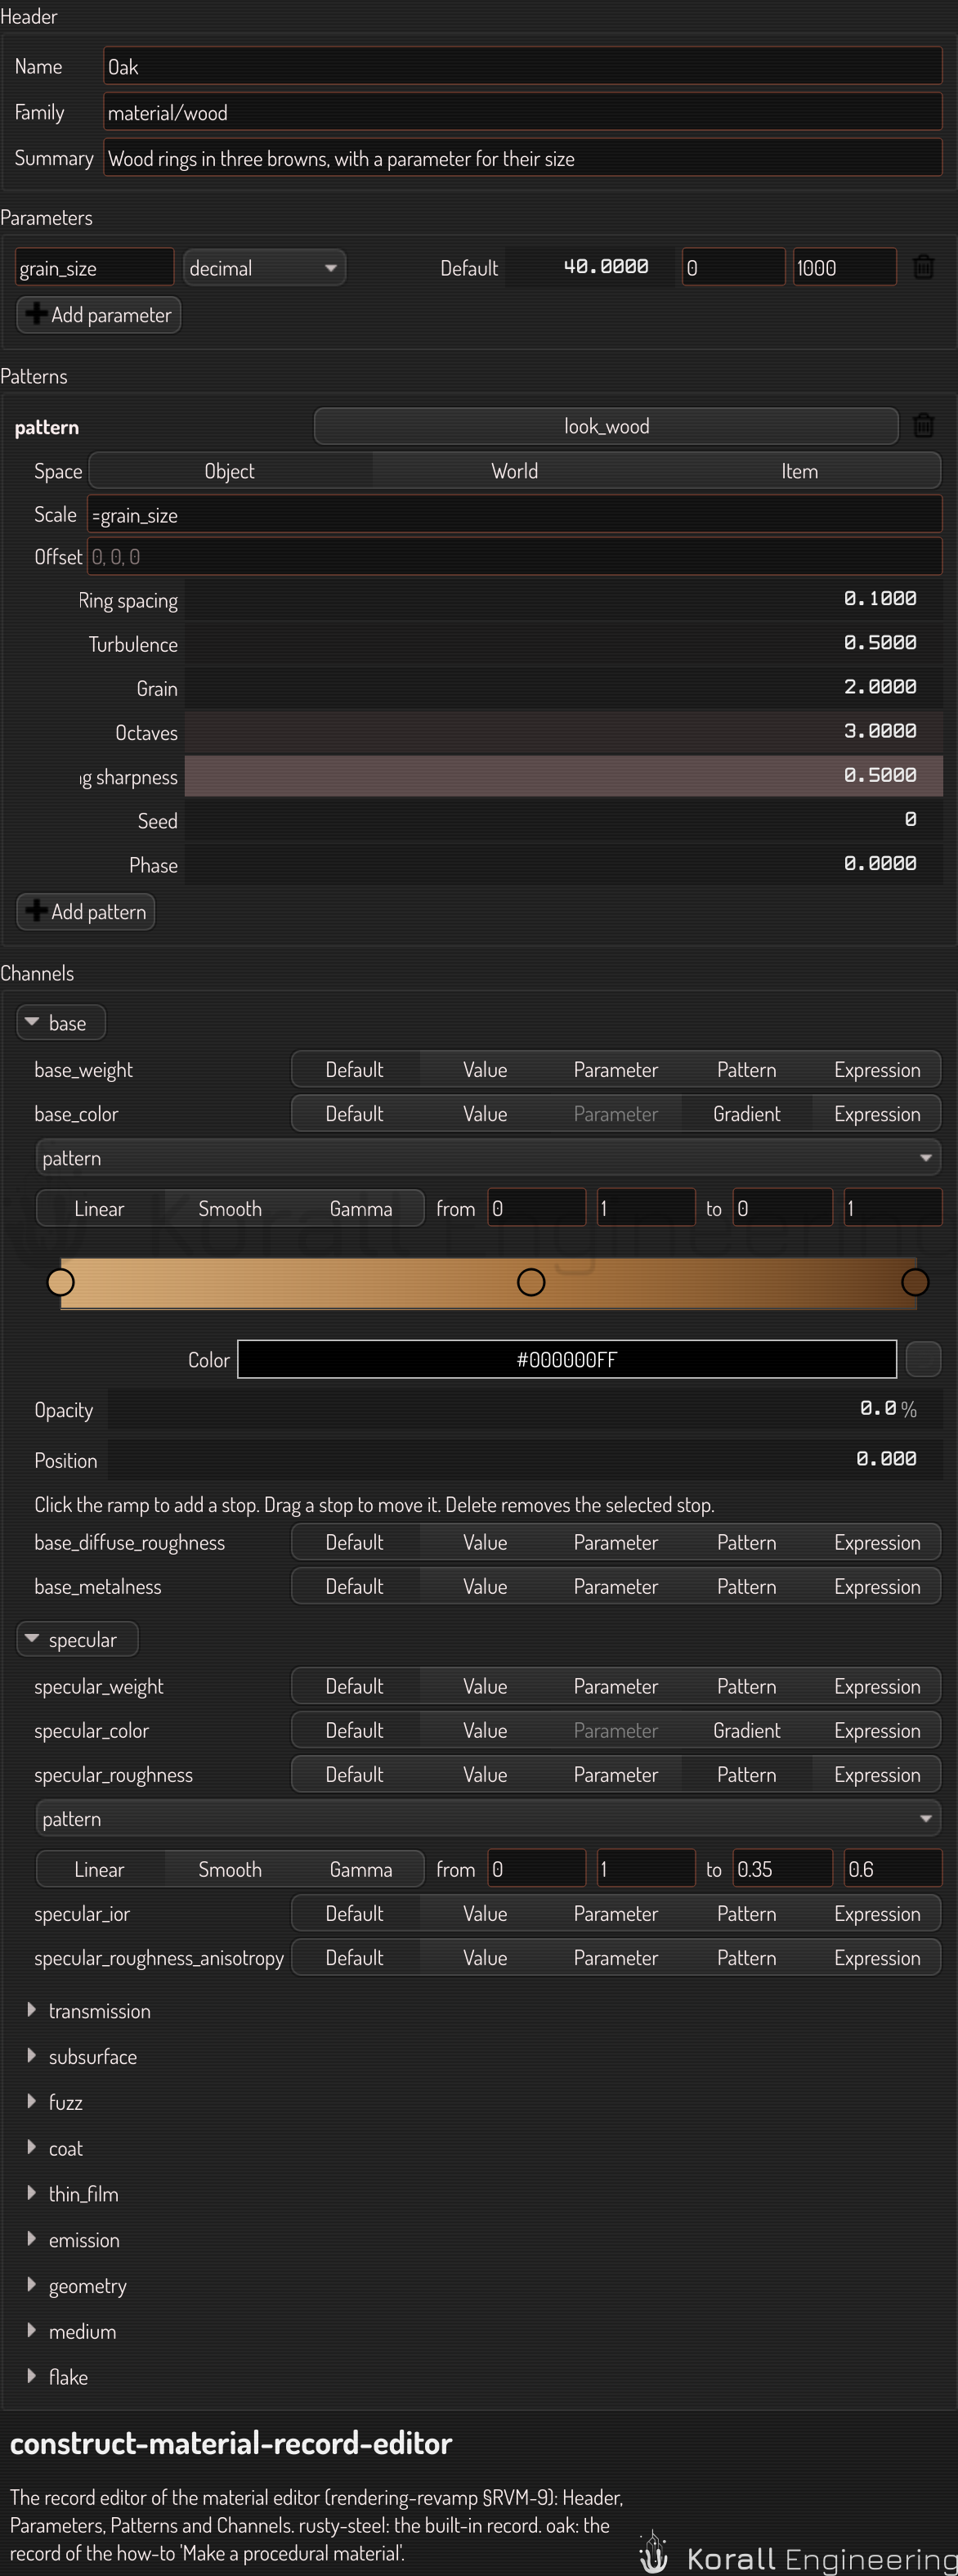958x2576 pixels.
Task: Select the first gradient stop on the ramp
Action: 61,1282
